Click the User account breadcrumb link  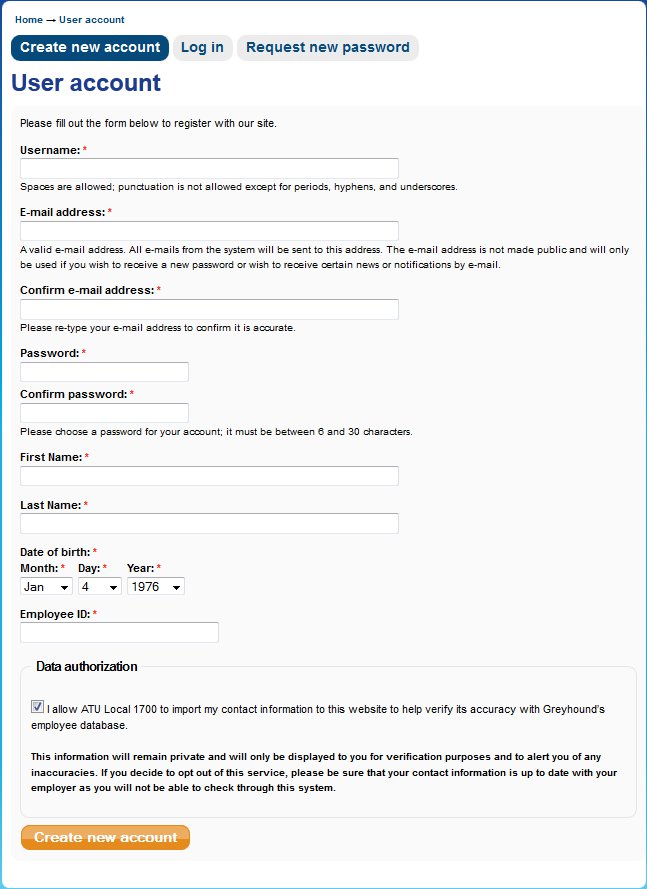[92, 20]
